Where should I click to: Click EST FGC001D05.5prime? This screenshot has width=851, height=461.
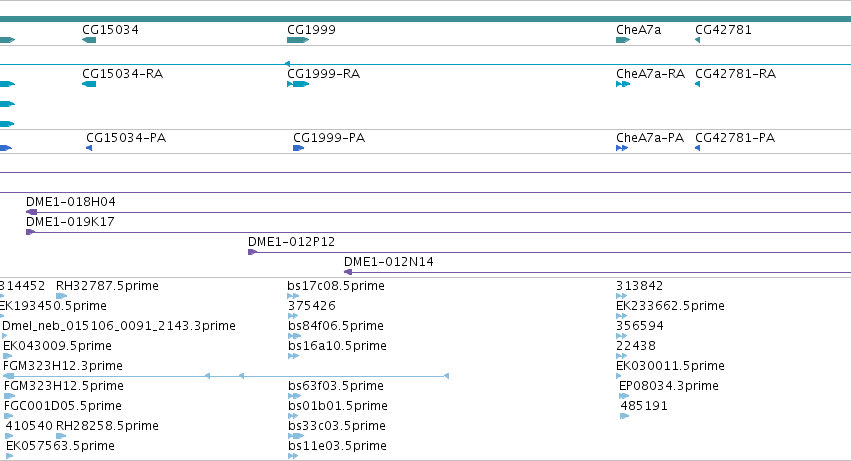pyautogui.click(x=62, y=406)
